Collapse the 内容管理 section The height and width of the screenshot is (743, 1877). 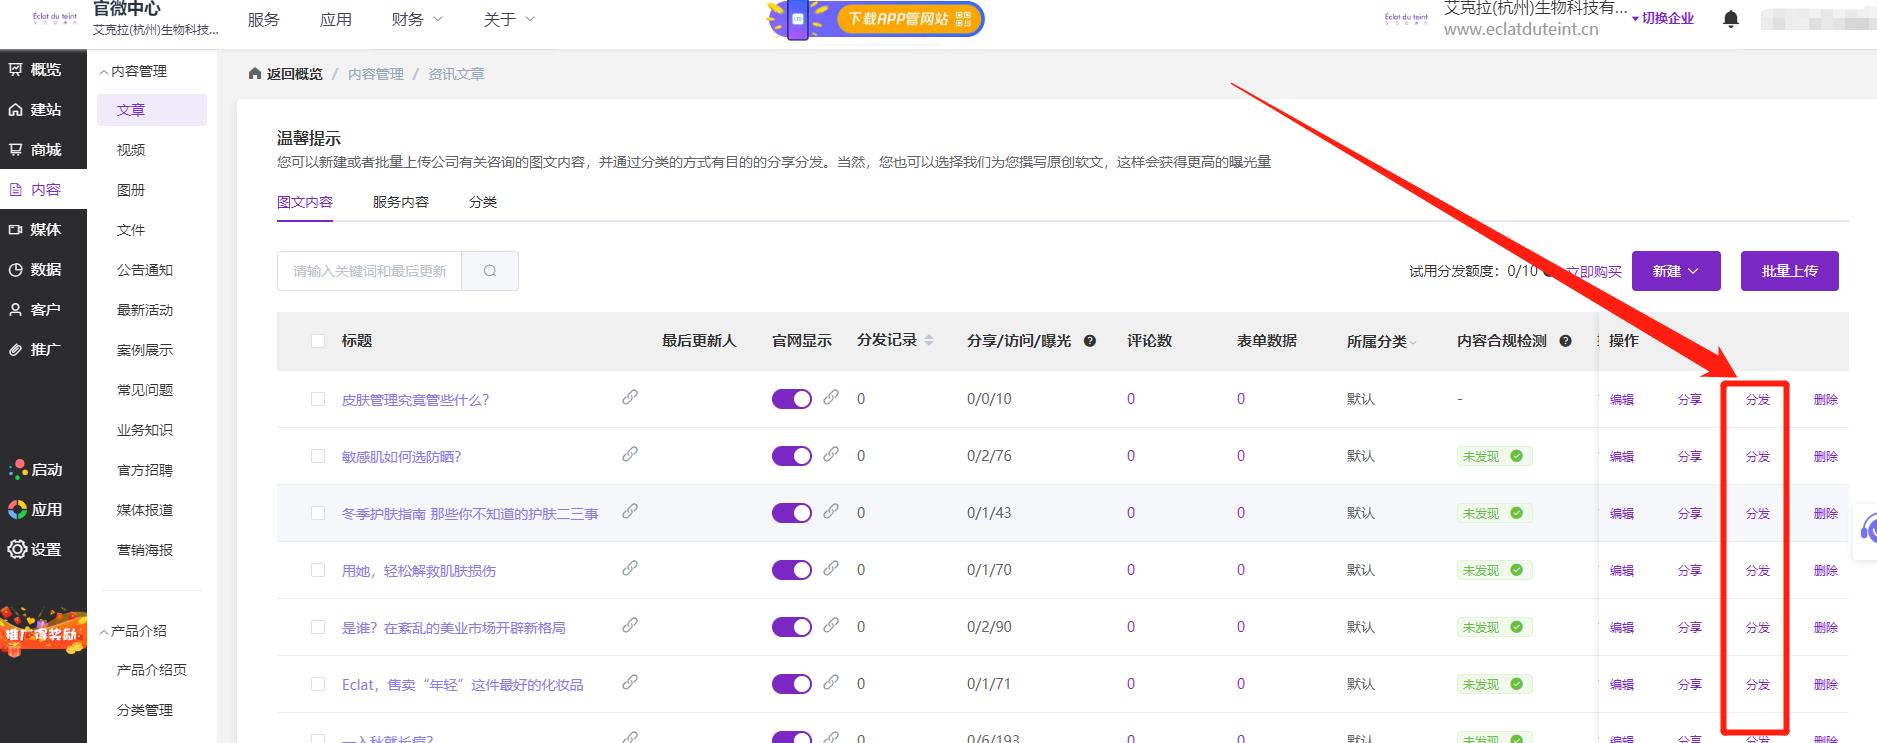click(133, 71)
